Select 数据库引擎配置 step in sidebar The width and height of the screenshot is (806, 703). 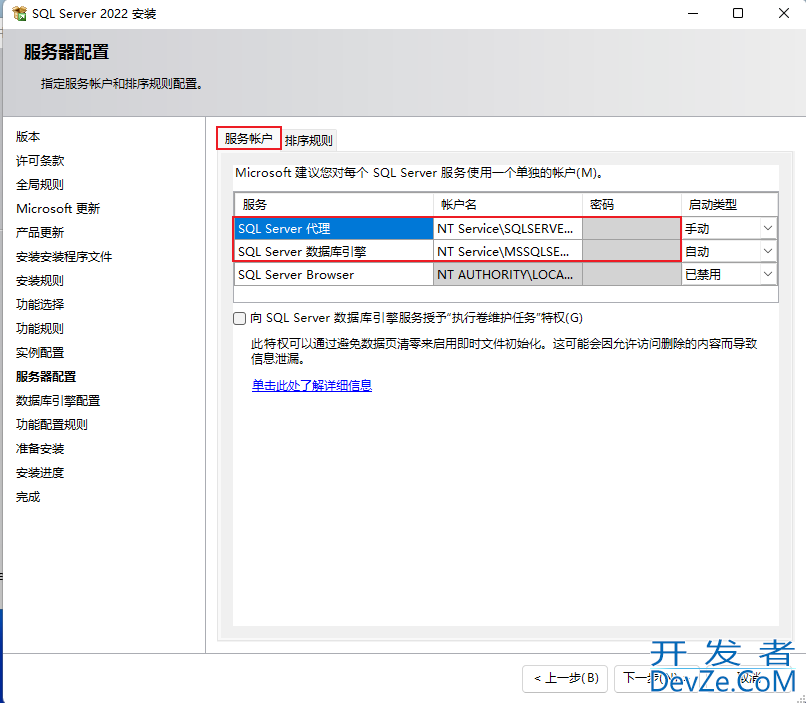[58, 400]
